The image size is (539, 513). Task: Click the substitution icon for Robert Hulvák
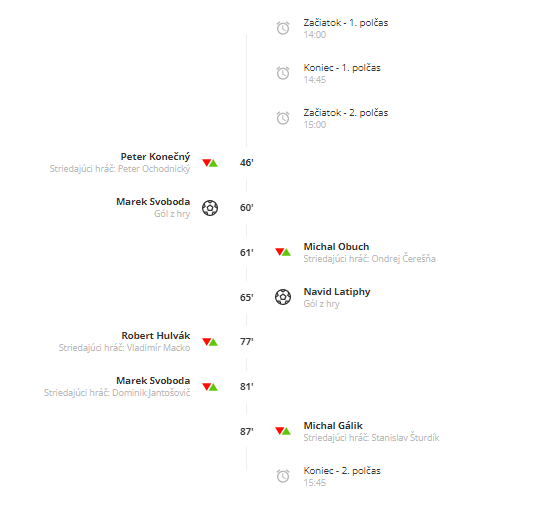tap(210, 342)
